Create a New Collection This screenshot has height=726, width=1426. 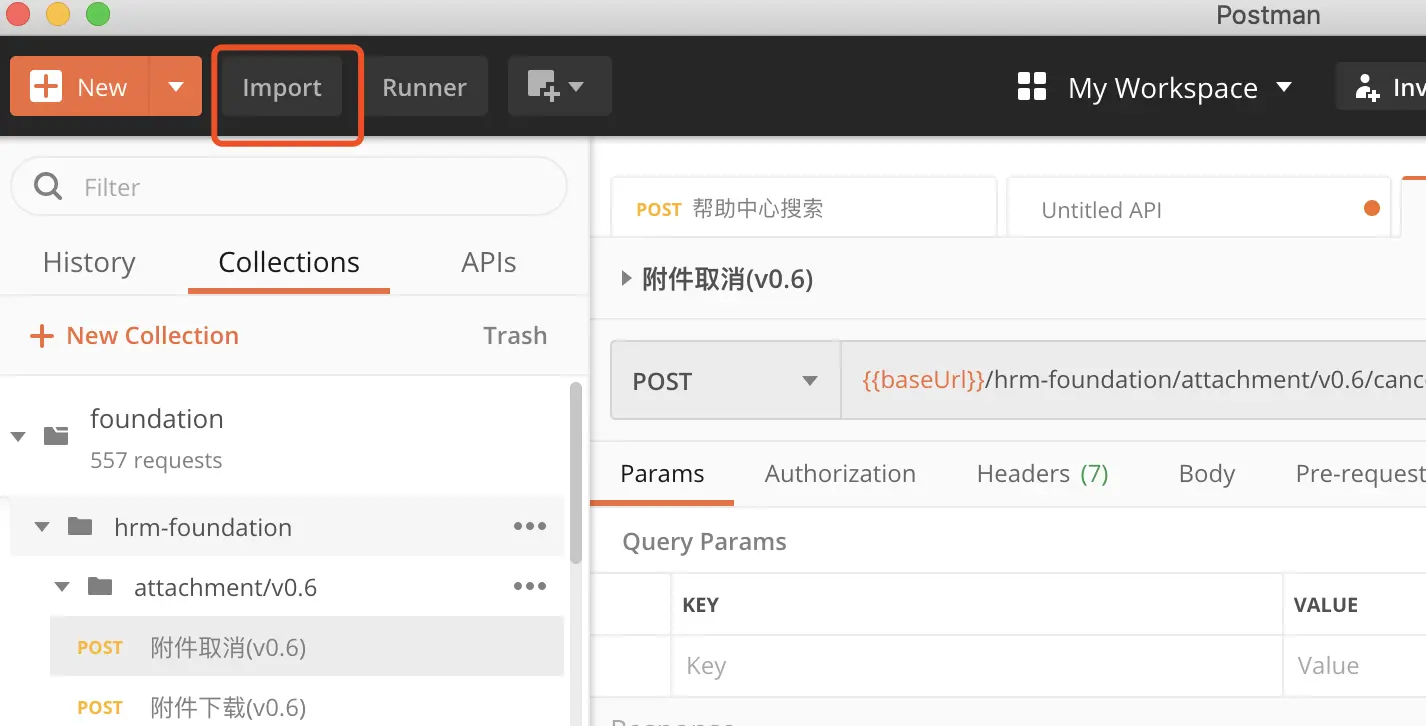(133, 335)
